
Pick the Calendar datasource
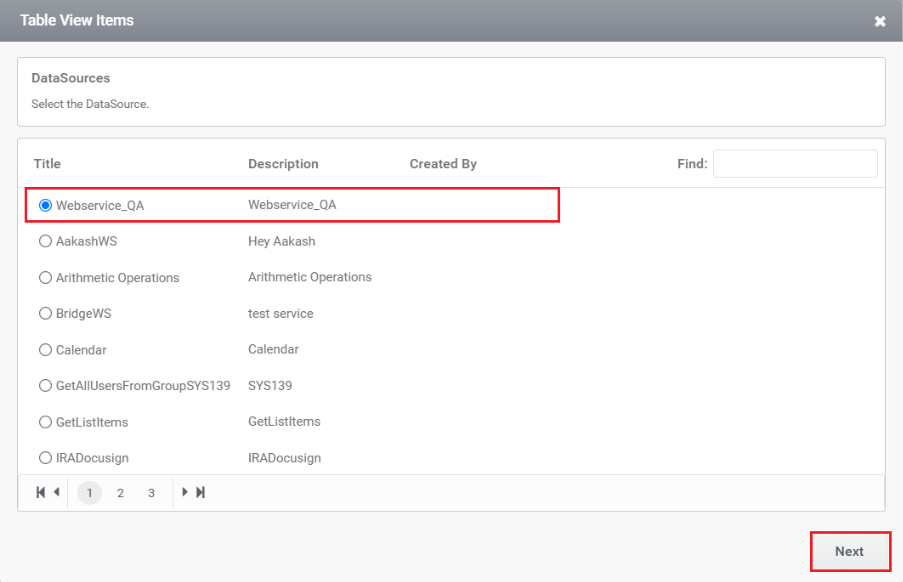pyautogui.click(x=45, y=349)
